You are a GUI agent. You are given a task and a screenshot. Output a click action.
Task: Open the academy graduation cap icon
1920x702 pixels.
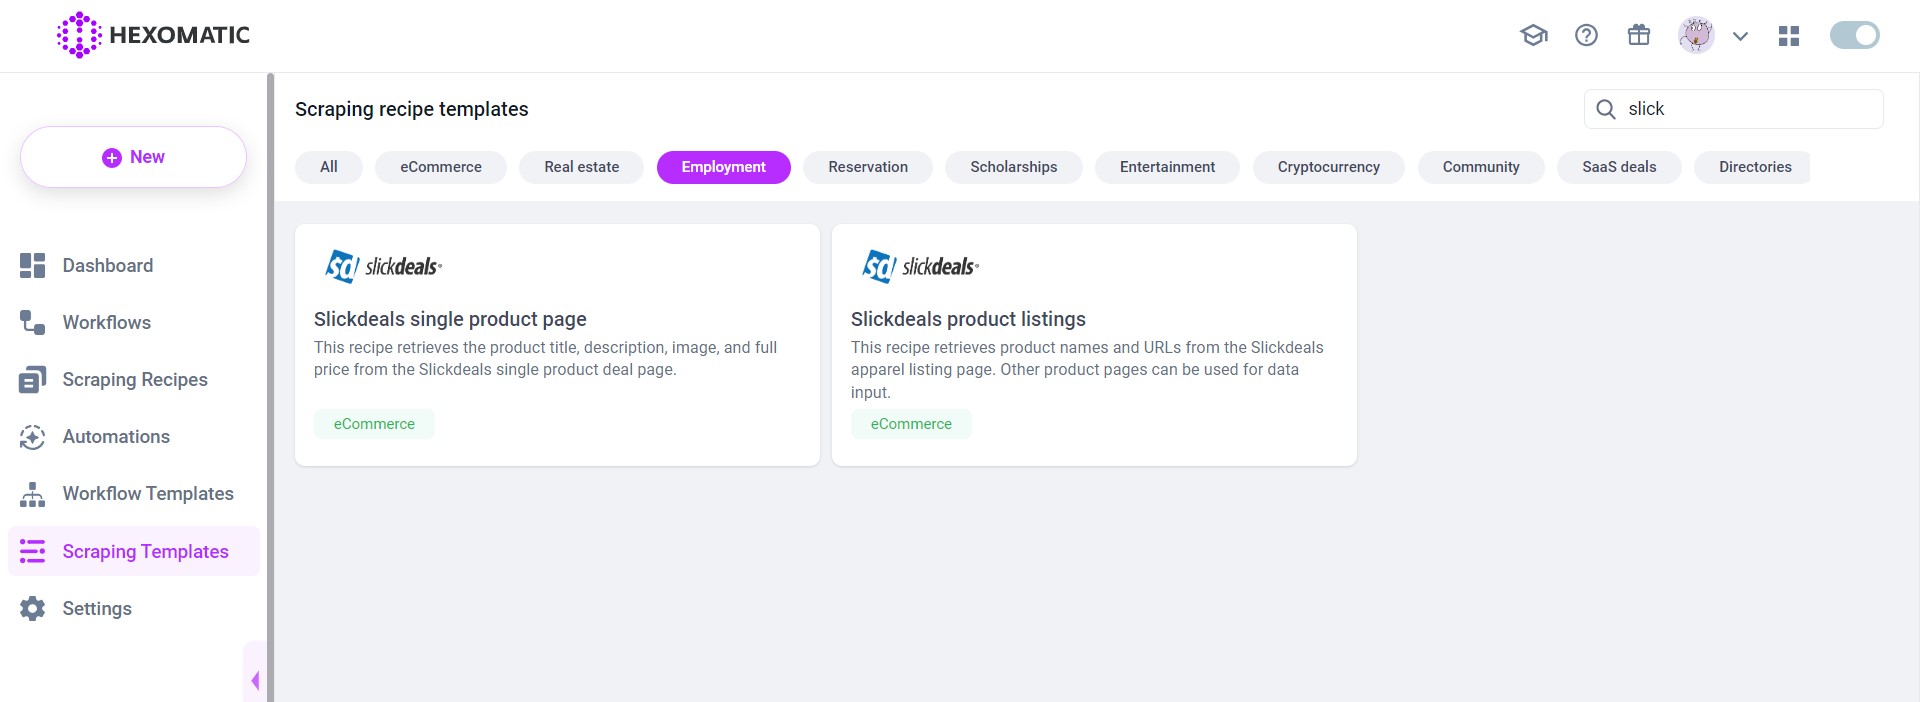click(1533, 36)
